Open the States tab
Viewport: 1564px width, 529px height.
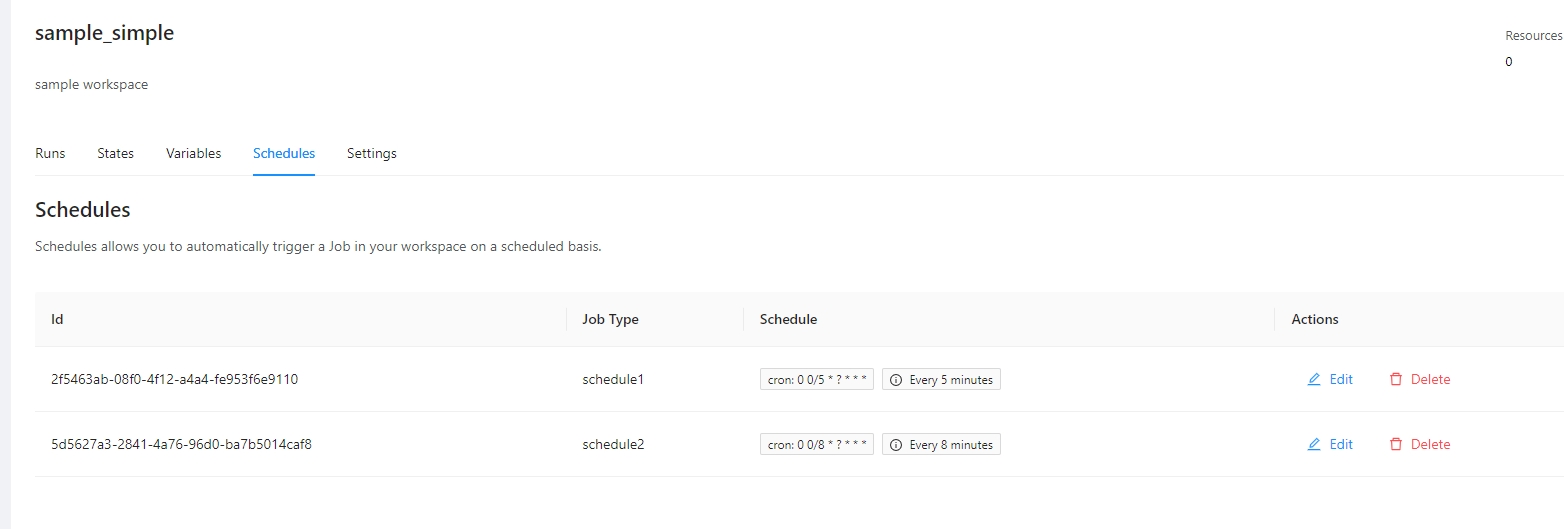(115, 154)
